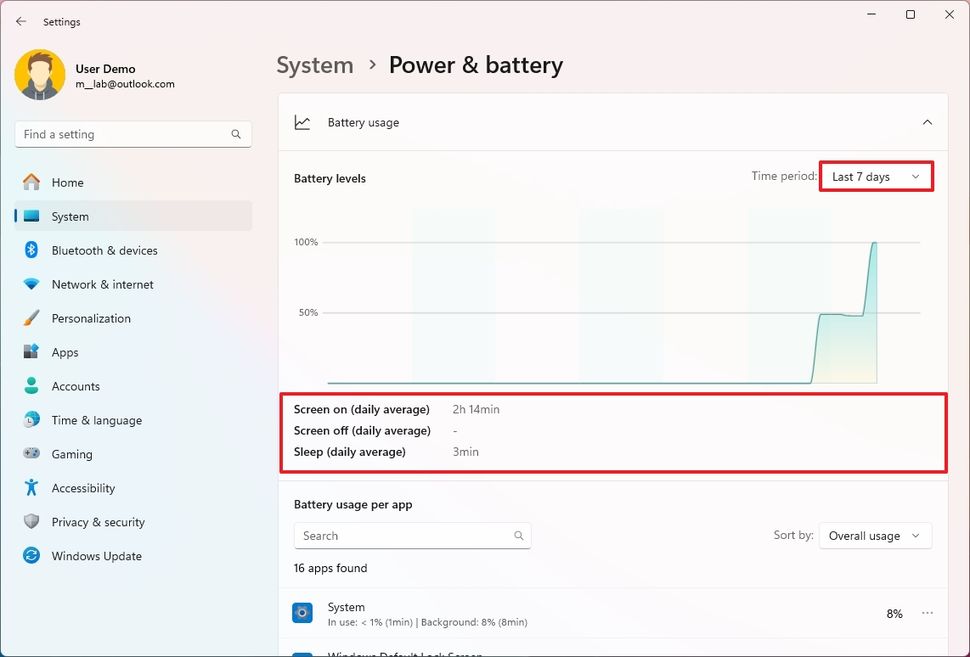Open Accessibility via its sidebar icon

click(x=30, y=488)
